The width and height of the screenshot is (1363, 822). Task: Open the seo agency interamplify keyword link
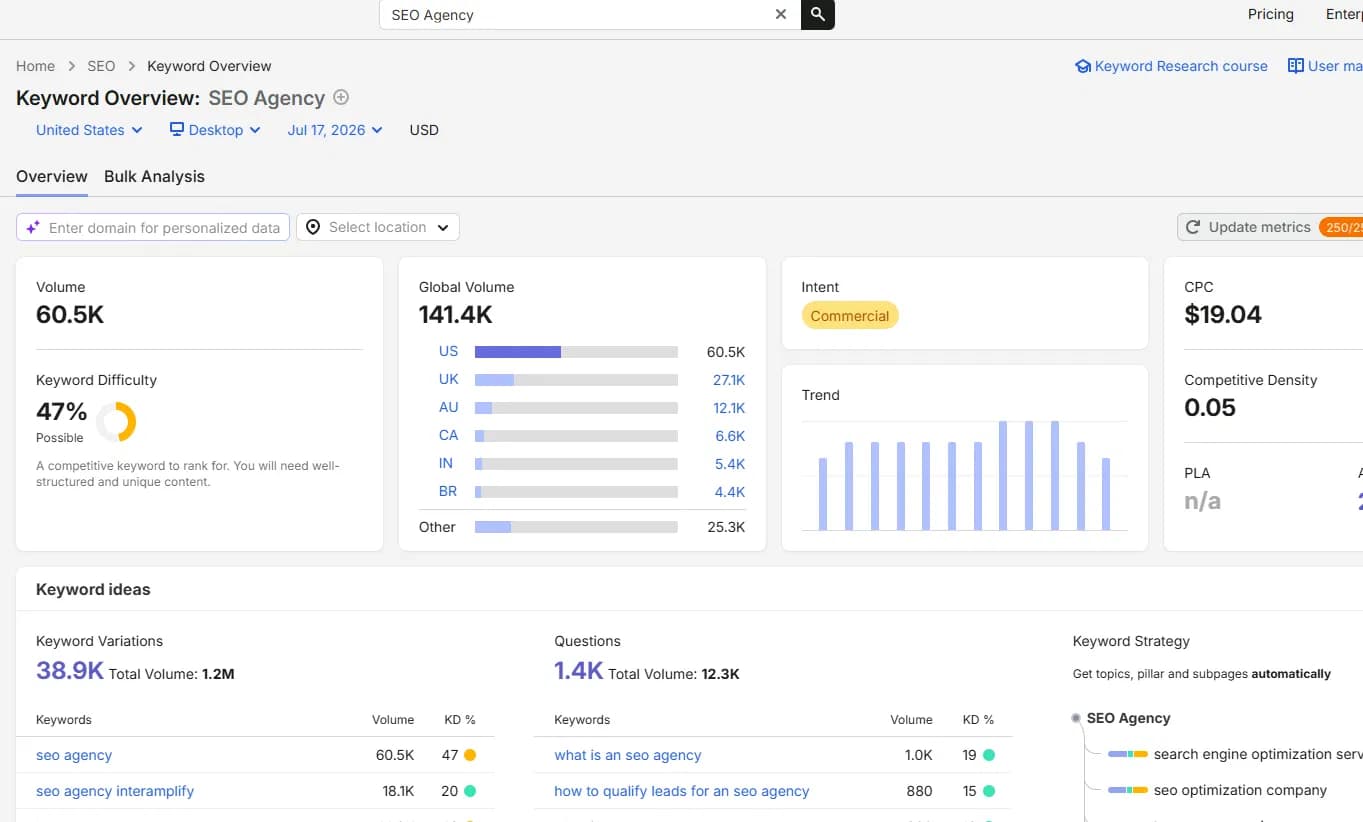click(115, 791)
